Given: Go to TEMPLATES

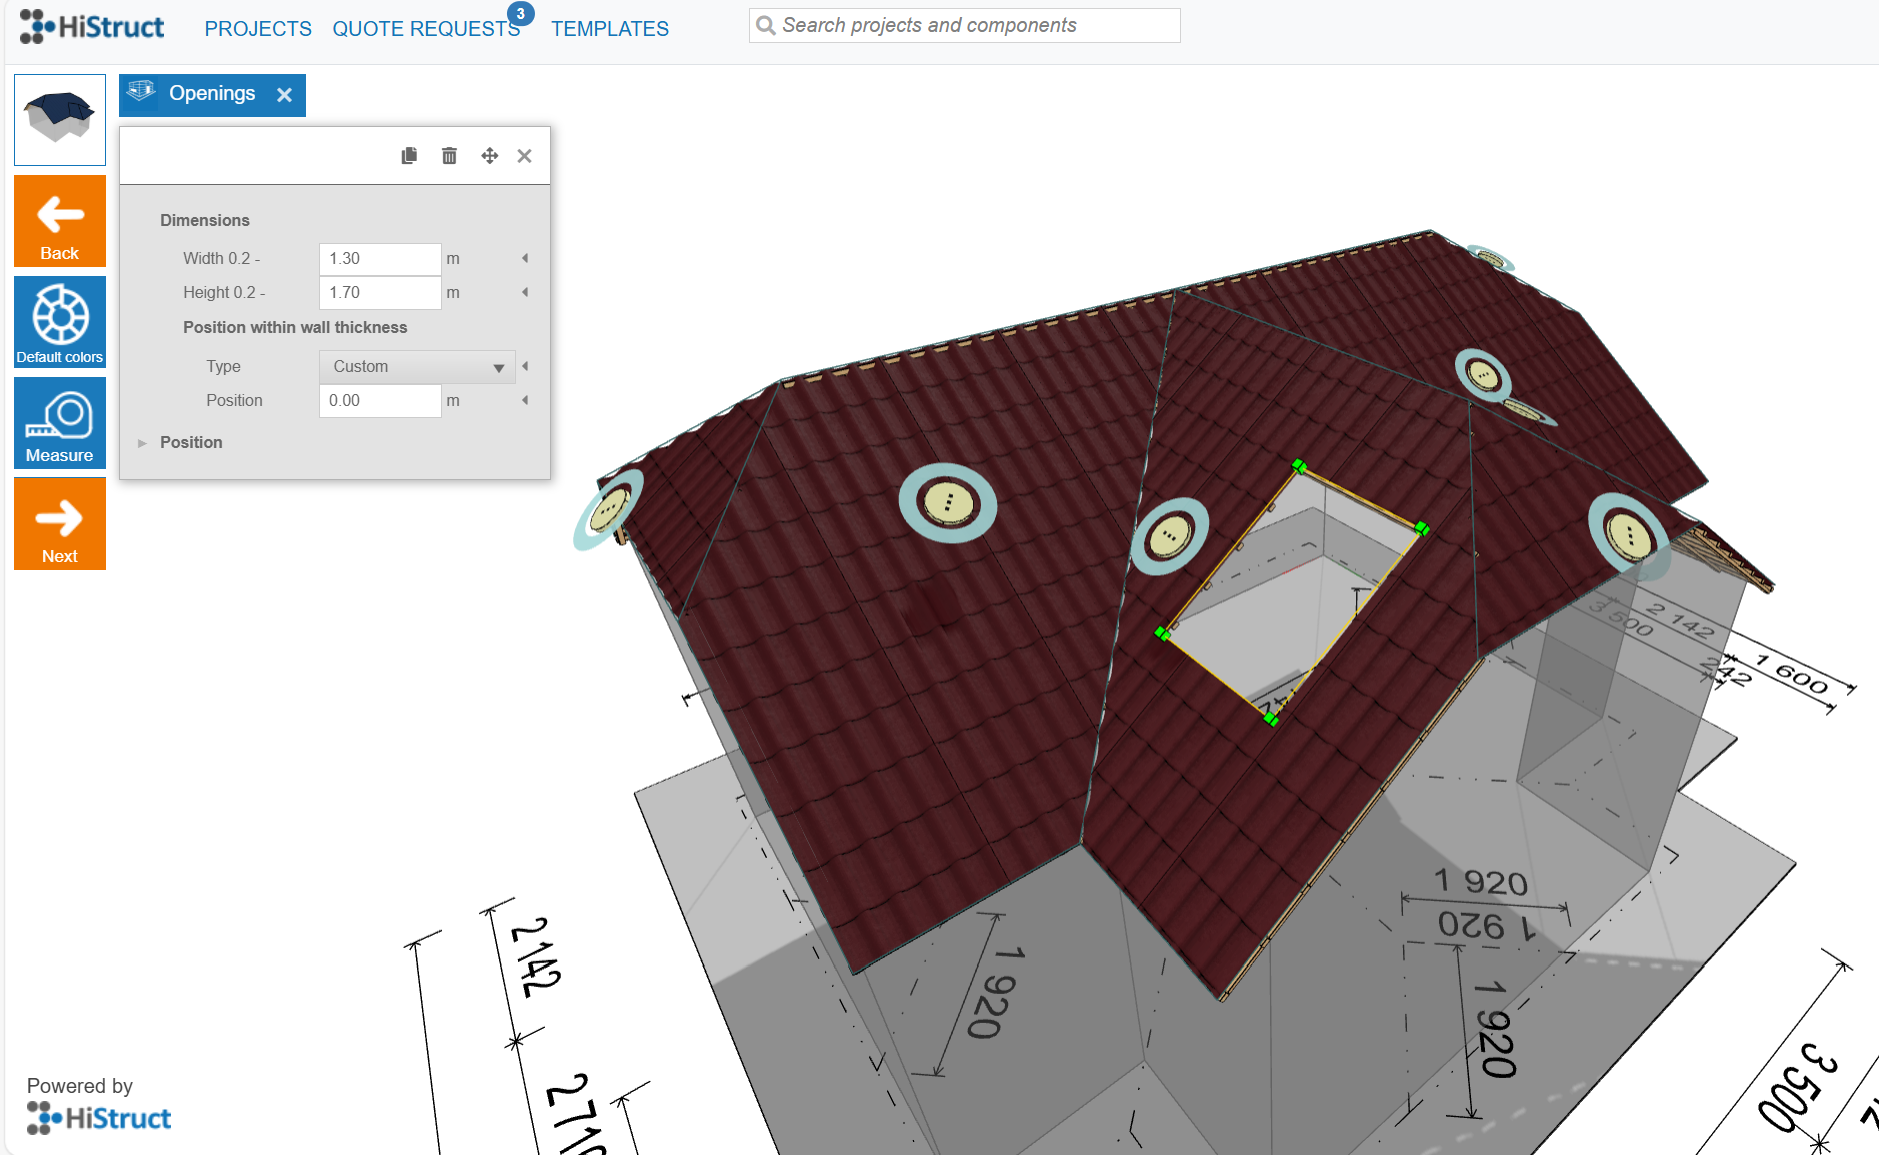Looking at the screenshot, I should tap(610, 29).
